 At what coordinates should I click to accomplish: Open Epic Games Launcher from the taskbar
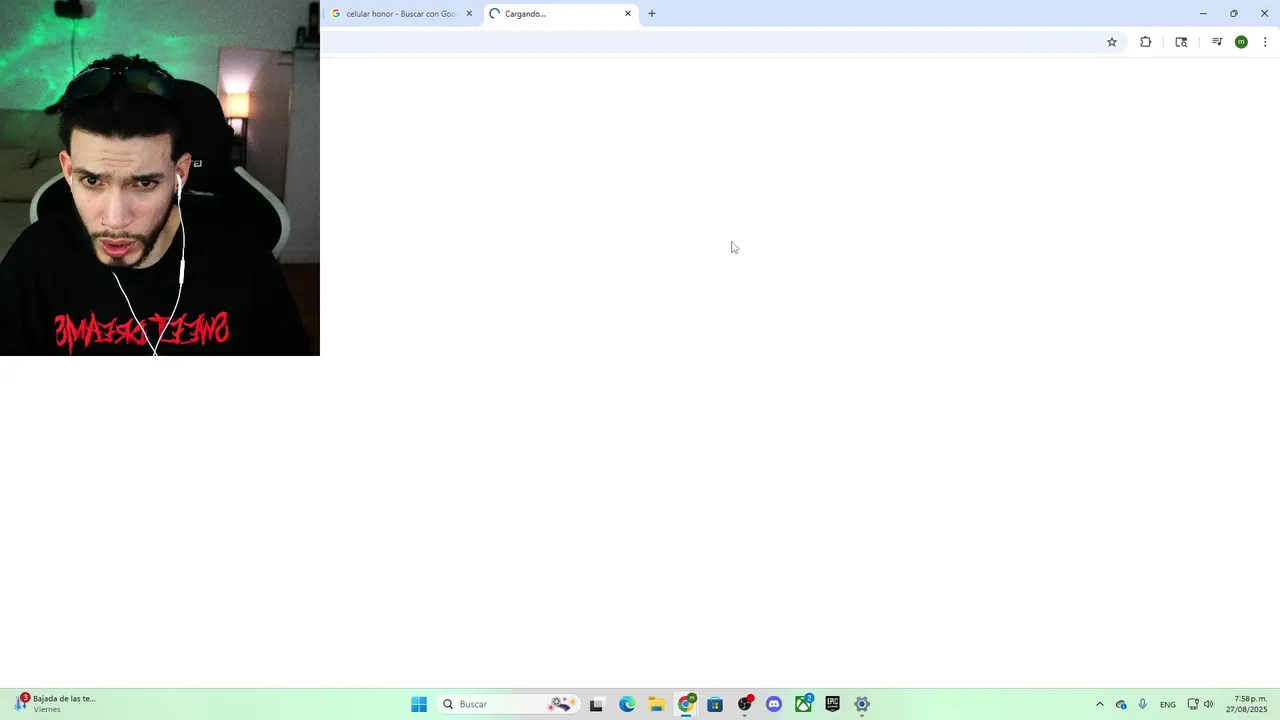833,704
